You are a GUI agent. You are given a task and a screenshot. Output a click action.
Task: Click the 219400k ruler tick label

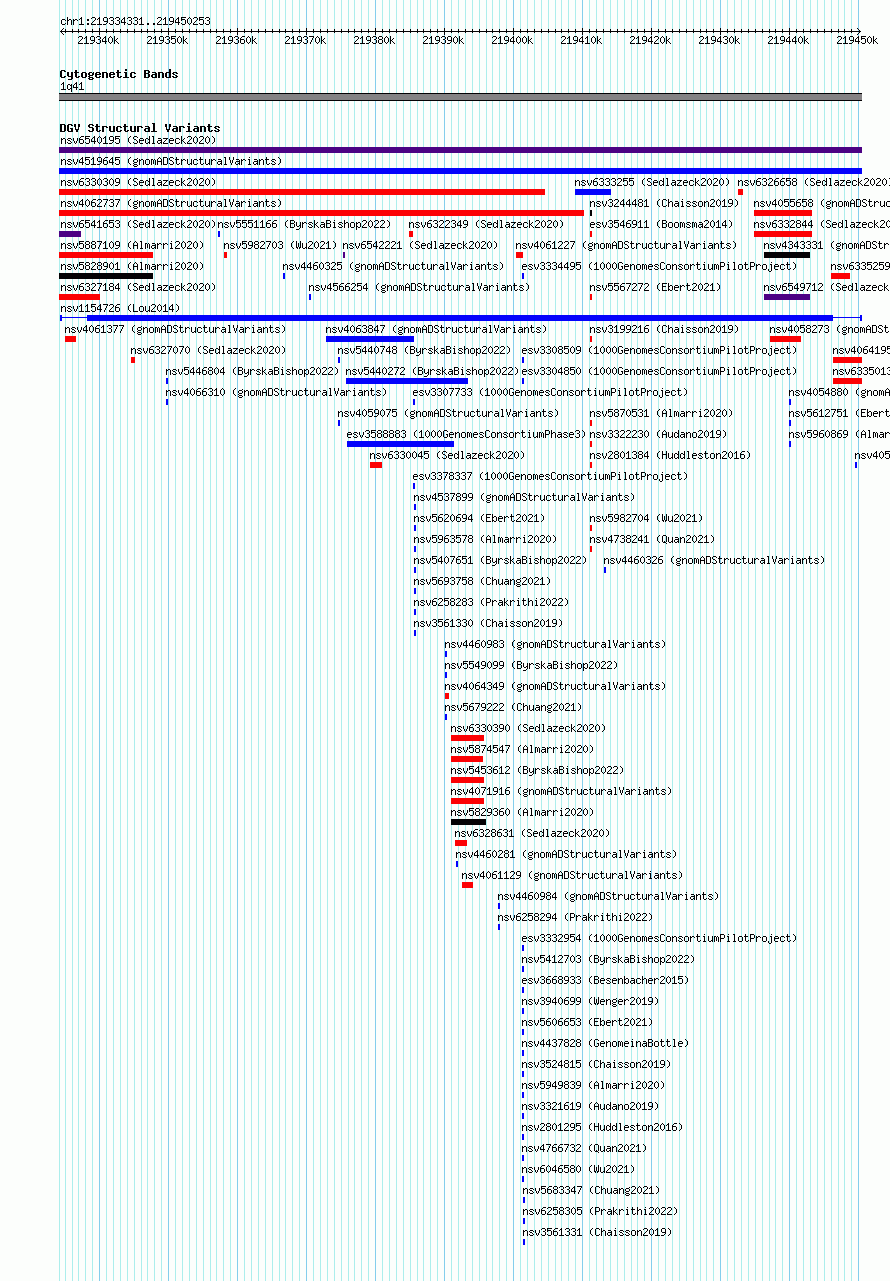click(x=512, y=40)
